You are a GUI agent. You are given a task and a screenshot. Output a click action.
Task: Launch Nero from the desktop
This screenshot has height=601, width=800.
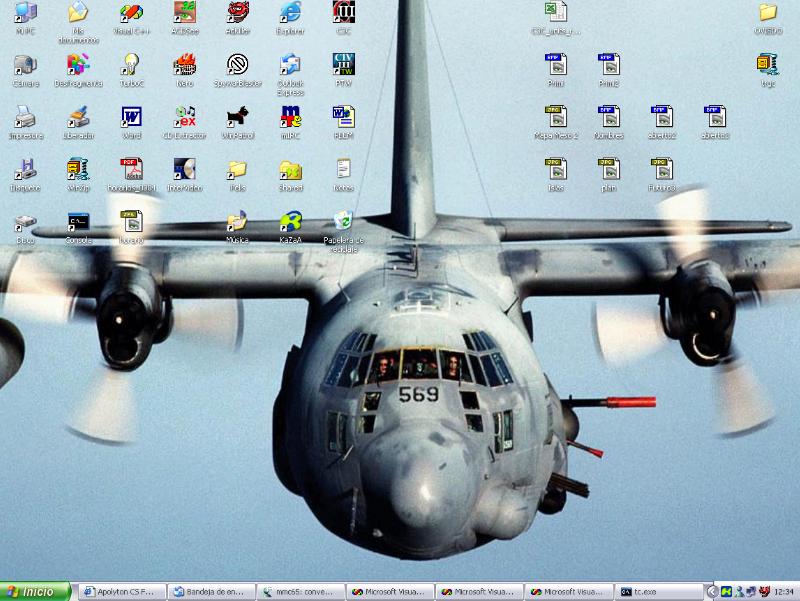184,65
